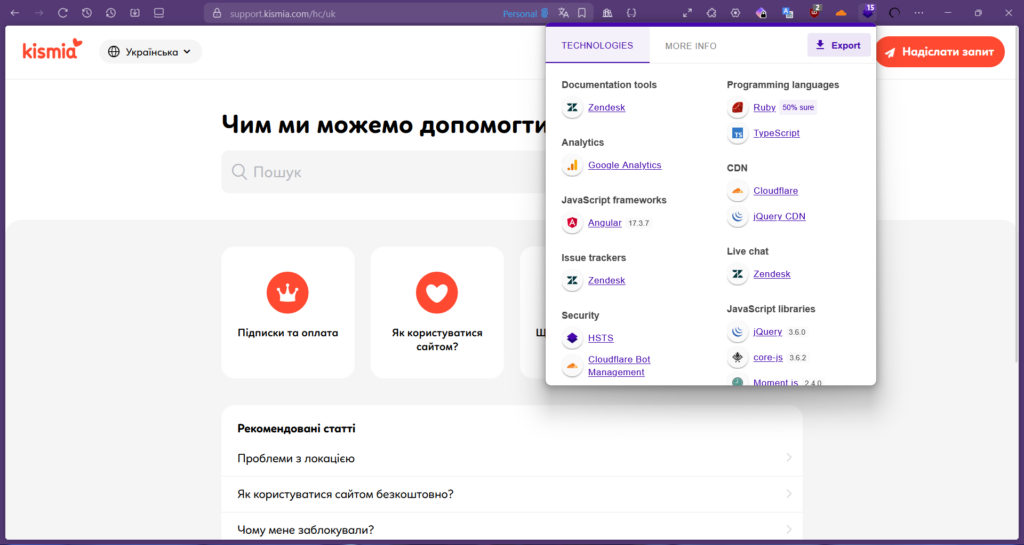The width and height of the screenshot is (1024, 545).
Task: Click the Ruby language icon
Action: [737, 107]
